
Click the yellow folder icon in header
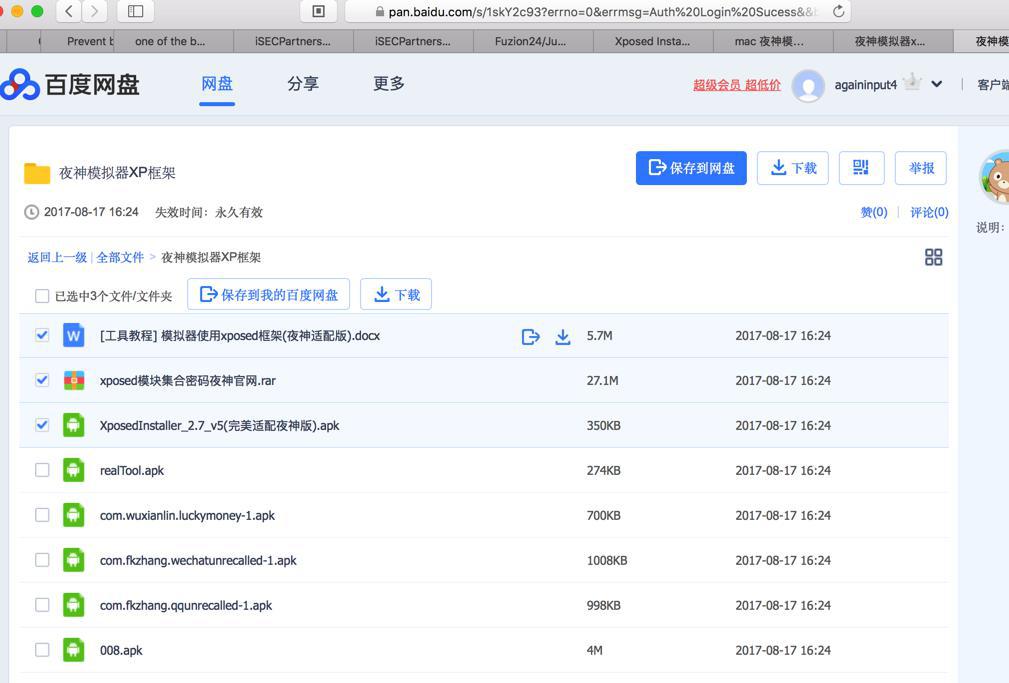coord(37,173)
